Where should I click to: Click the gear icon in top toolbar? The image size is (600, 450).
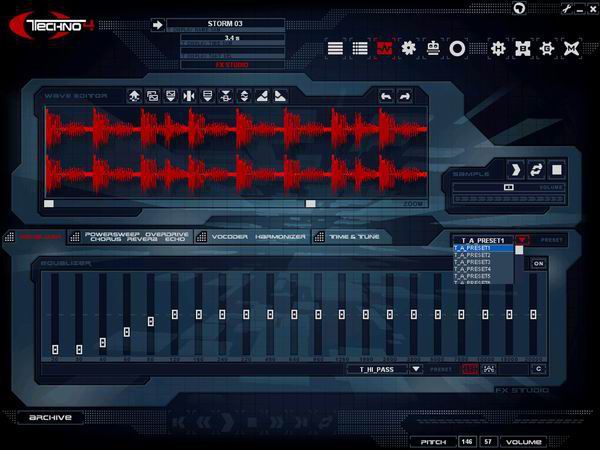click(408, 47)
